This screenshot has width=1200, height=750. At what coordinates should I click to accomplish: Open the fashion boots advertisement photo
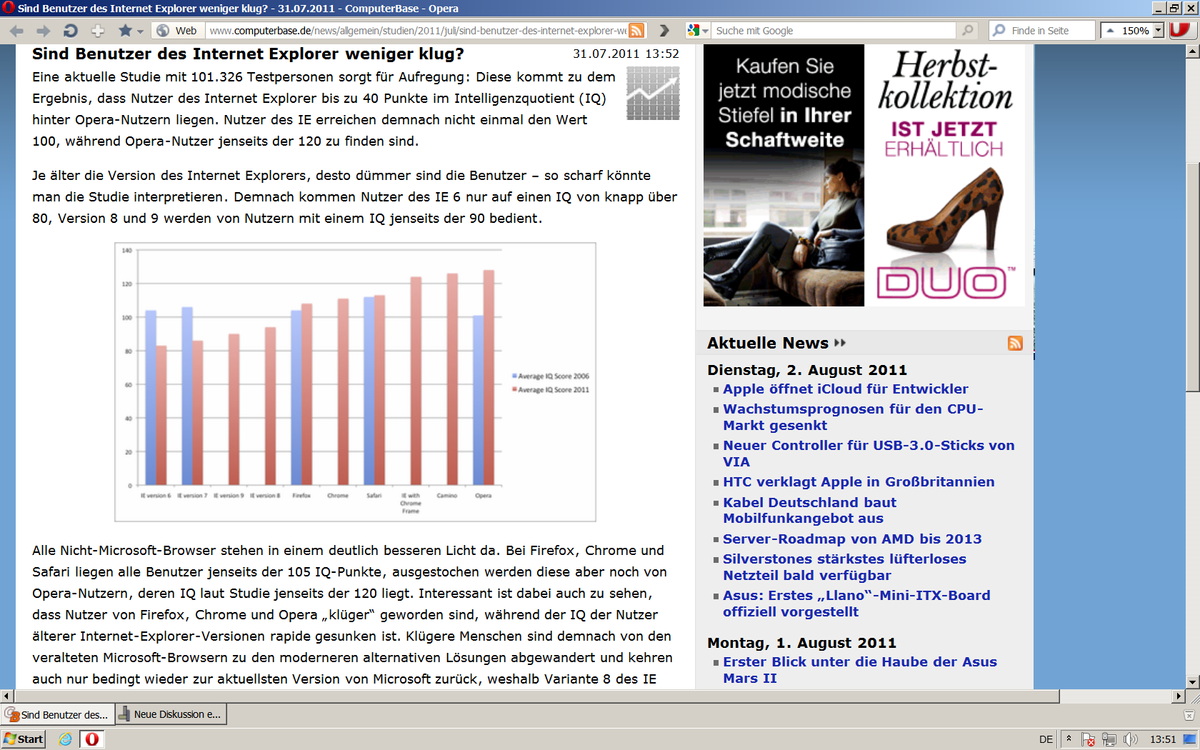click(784, 175)
